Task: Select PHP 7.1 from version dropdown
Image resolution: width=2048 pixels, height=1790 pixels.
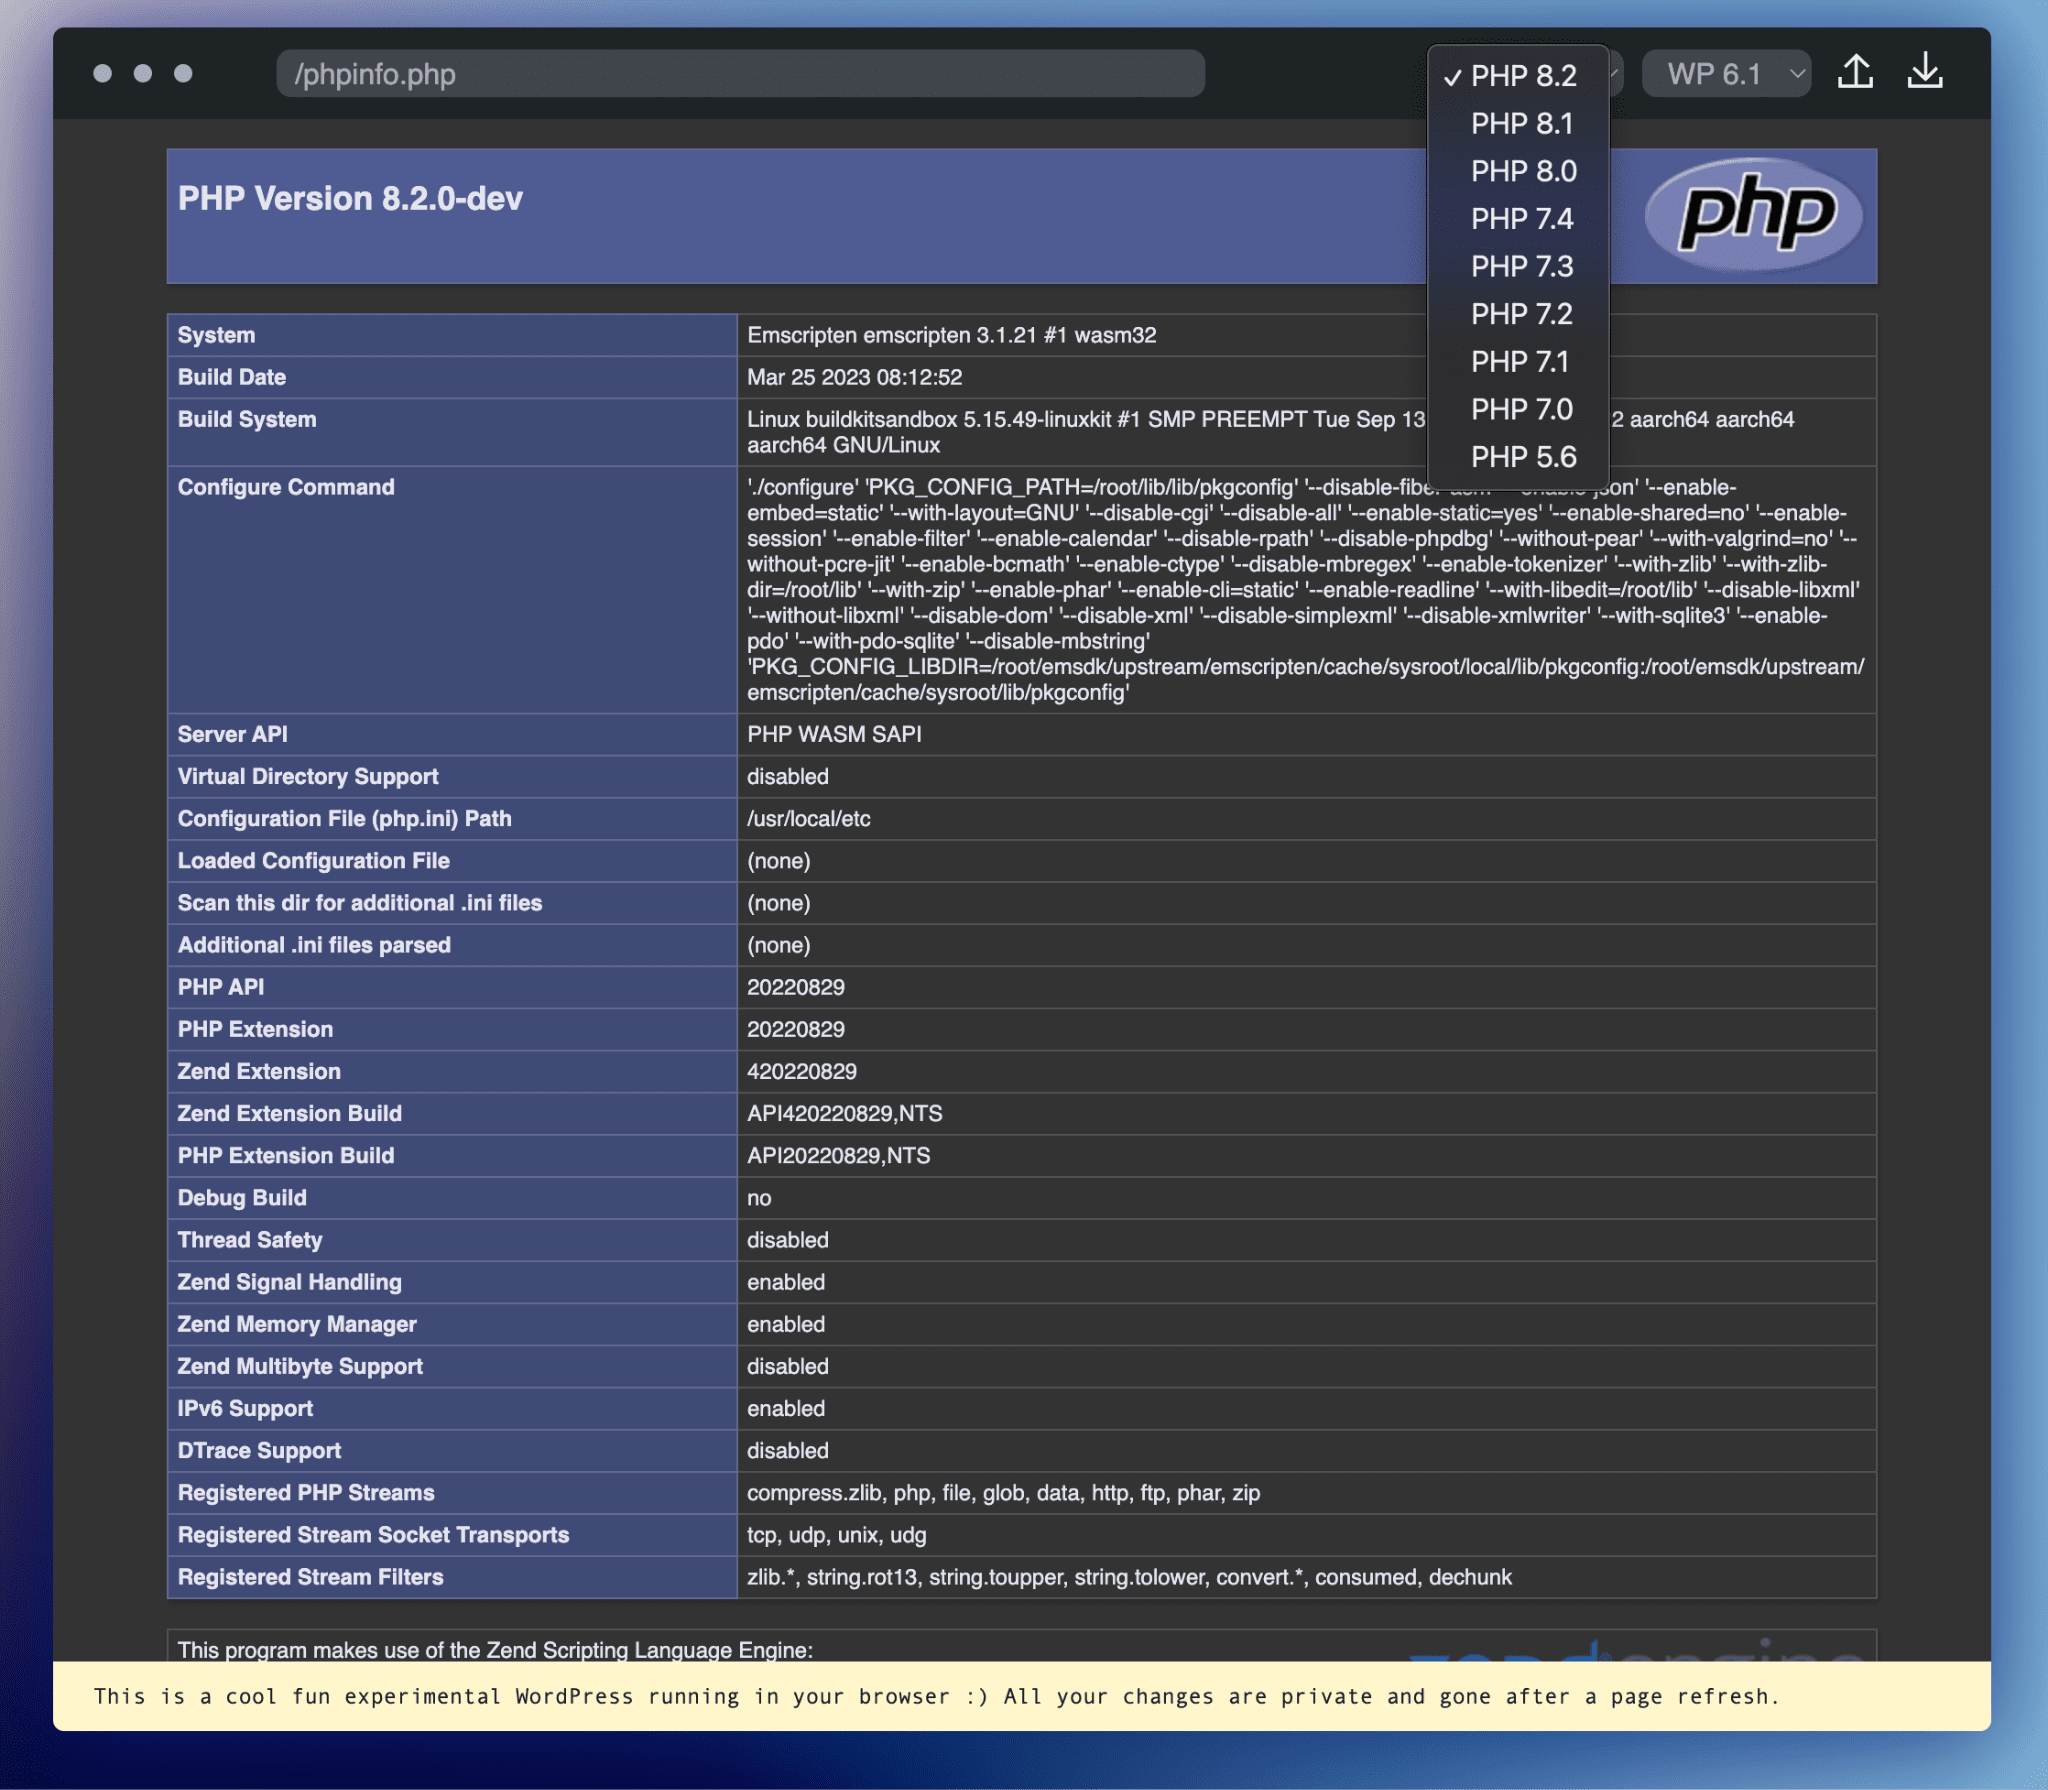Action: [1520, 362]
